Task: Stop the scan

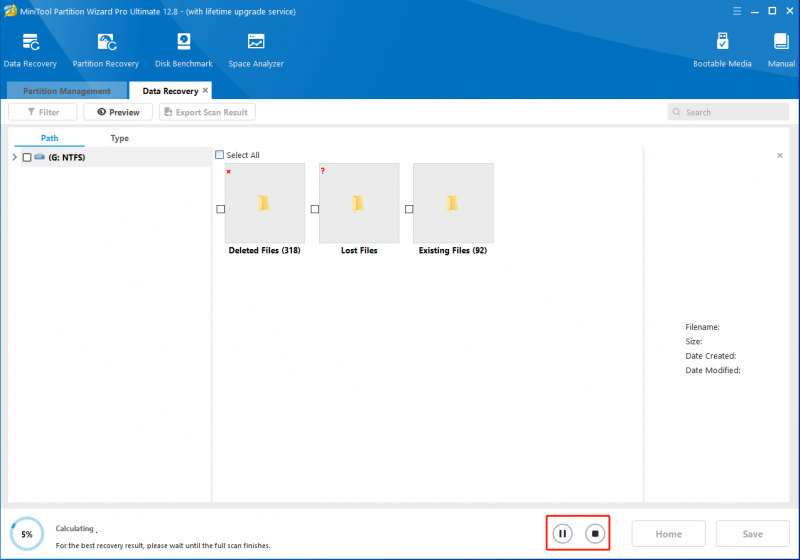Action: coord(595,533)
